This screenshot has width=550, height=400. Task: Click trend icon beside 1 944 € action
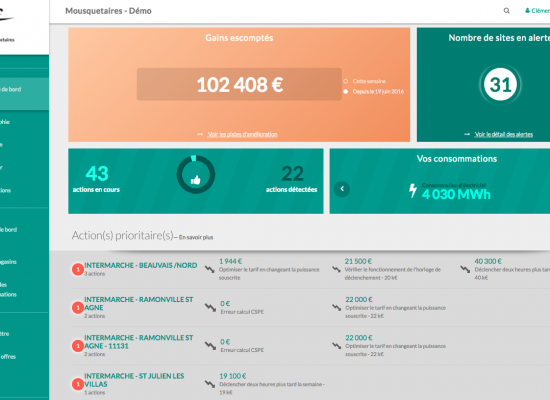(210, 269)
